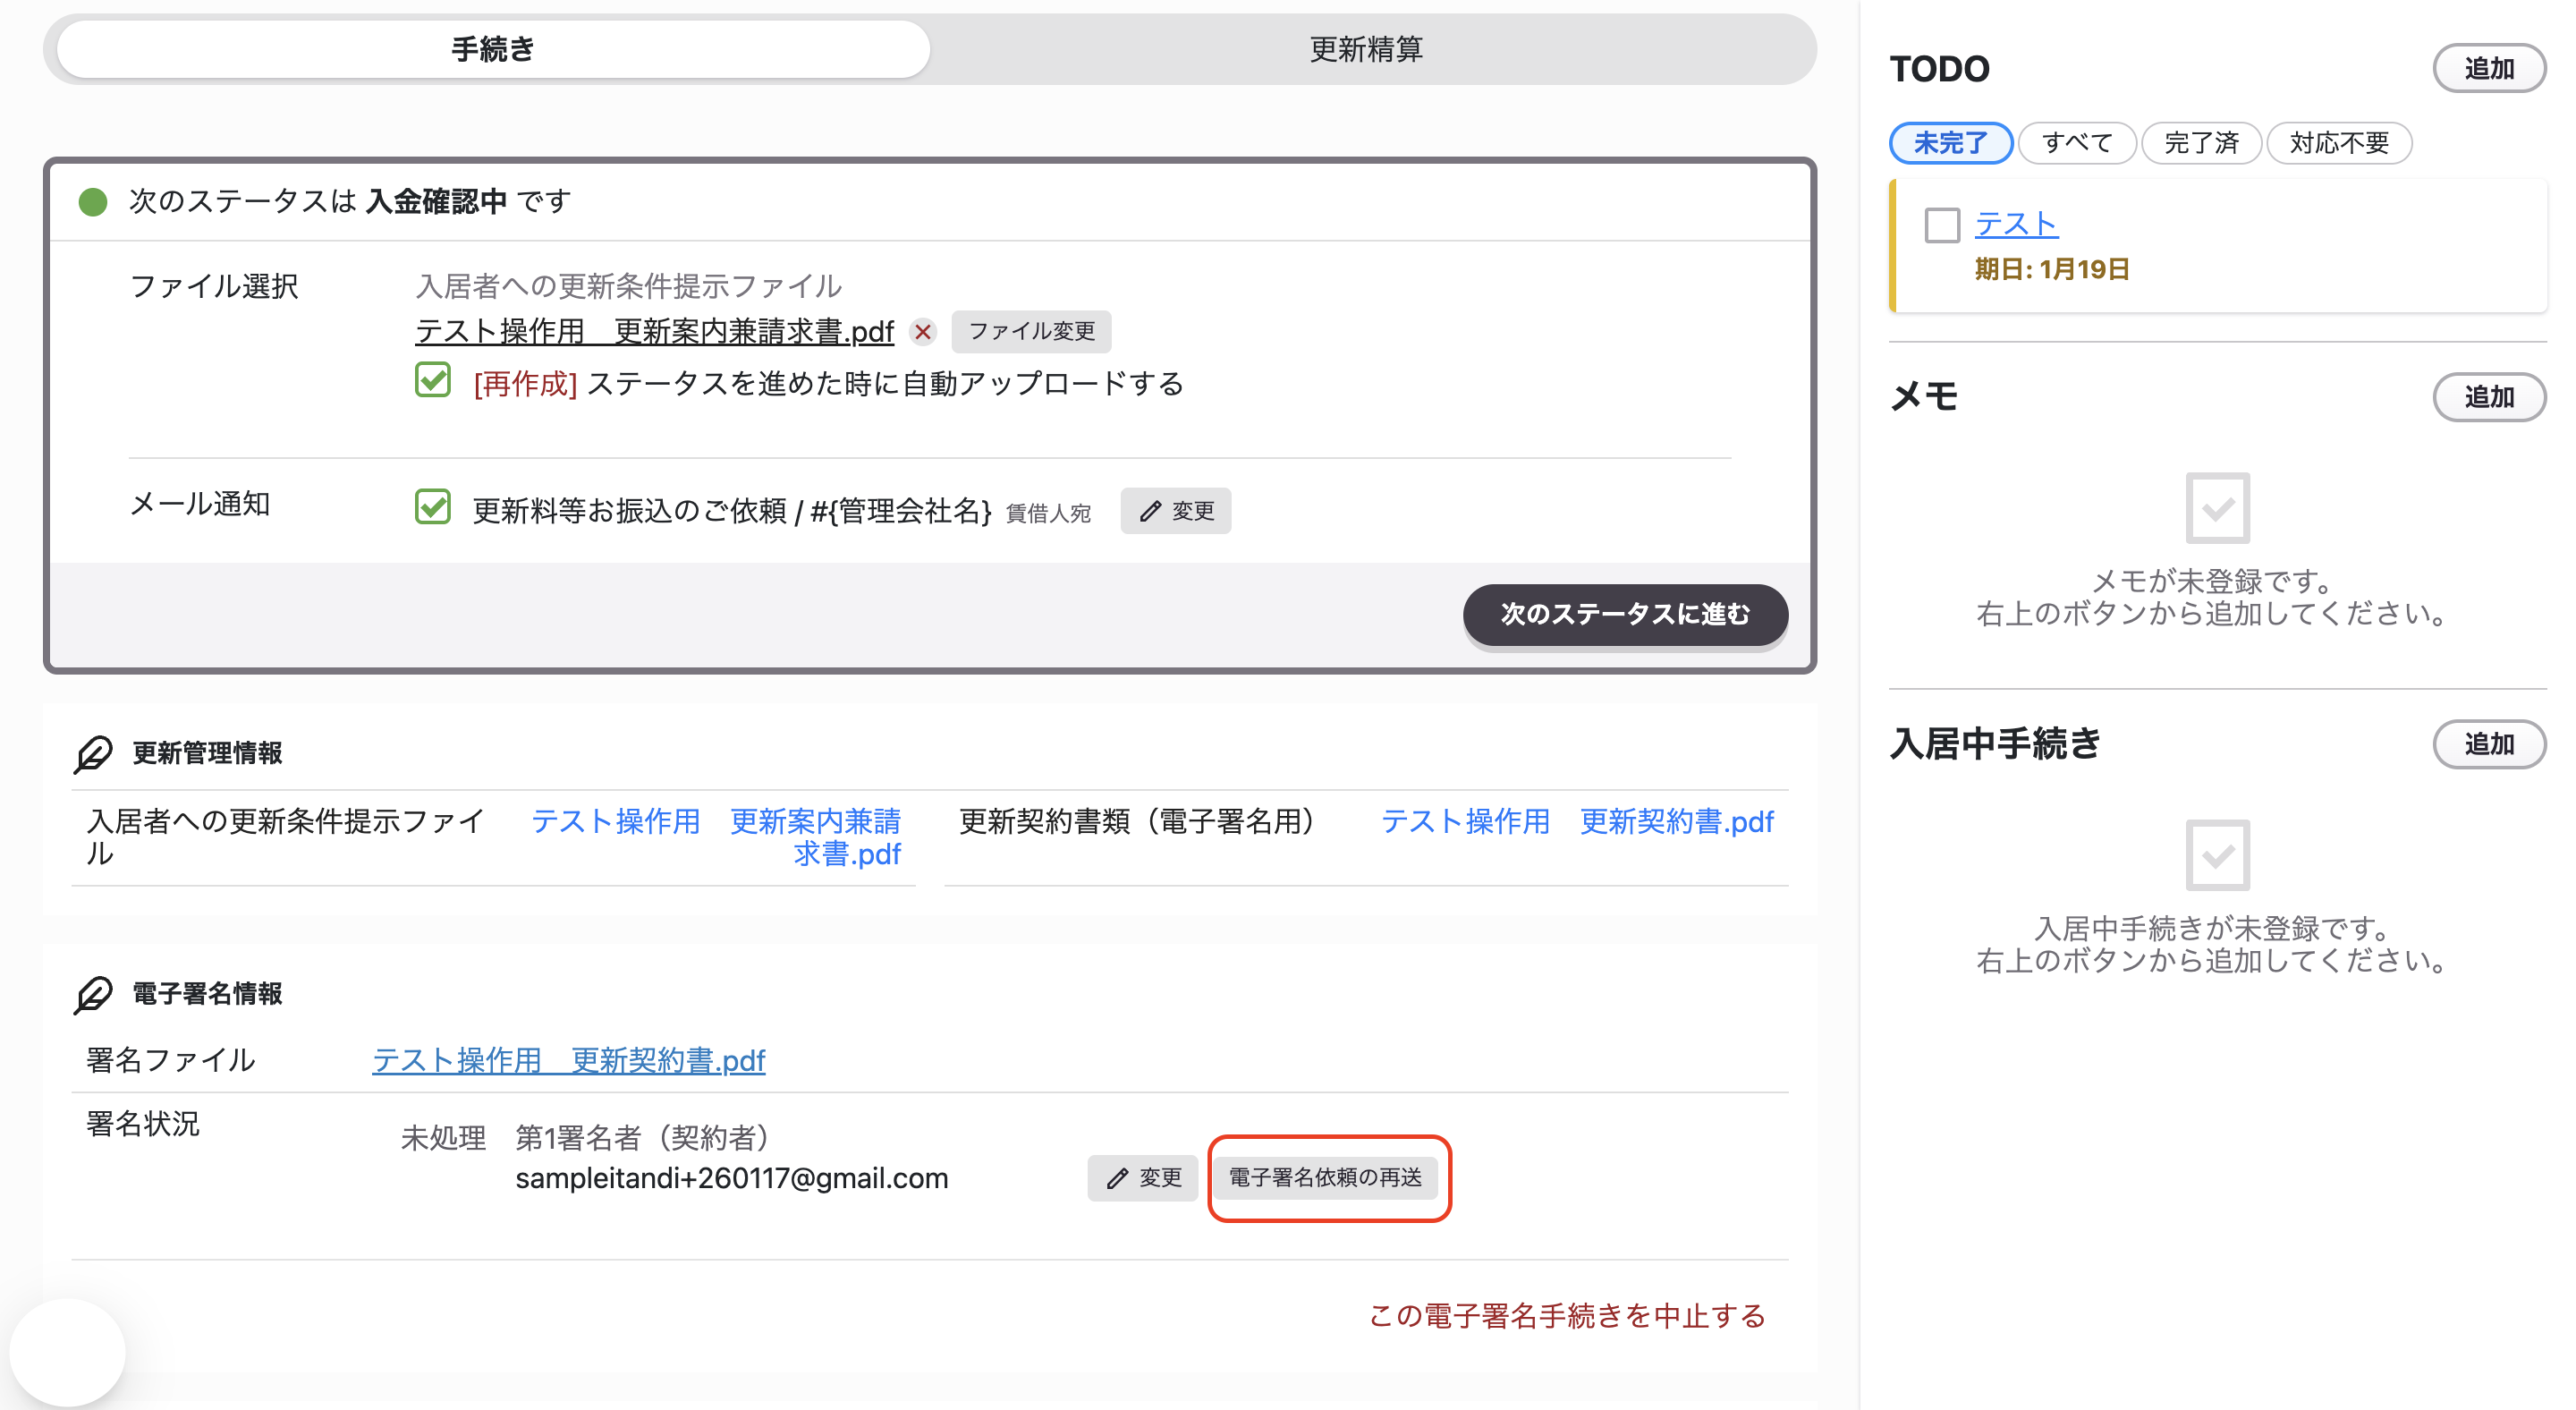Viewport: 2576px width, 1410px height.
Task: Click 追加 button in メモ section
Action: pyautogui.click(x=2488, y=397)
